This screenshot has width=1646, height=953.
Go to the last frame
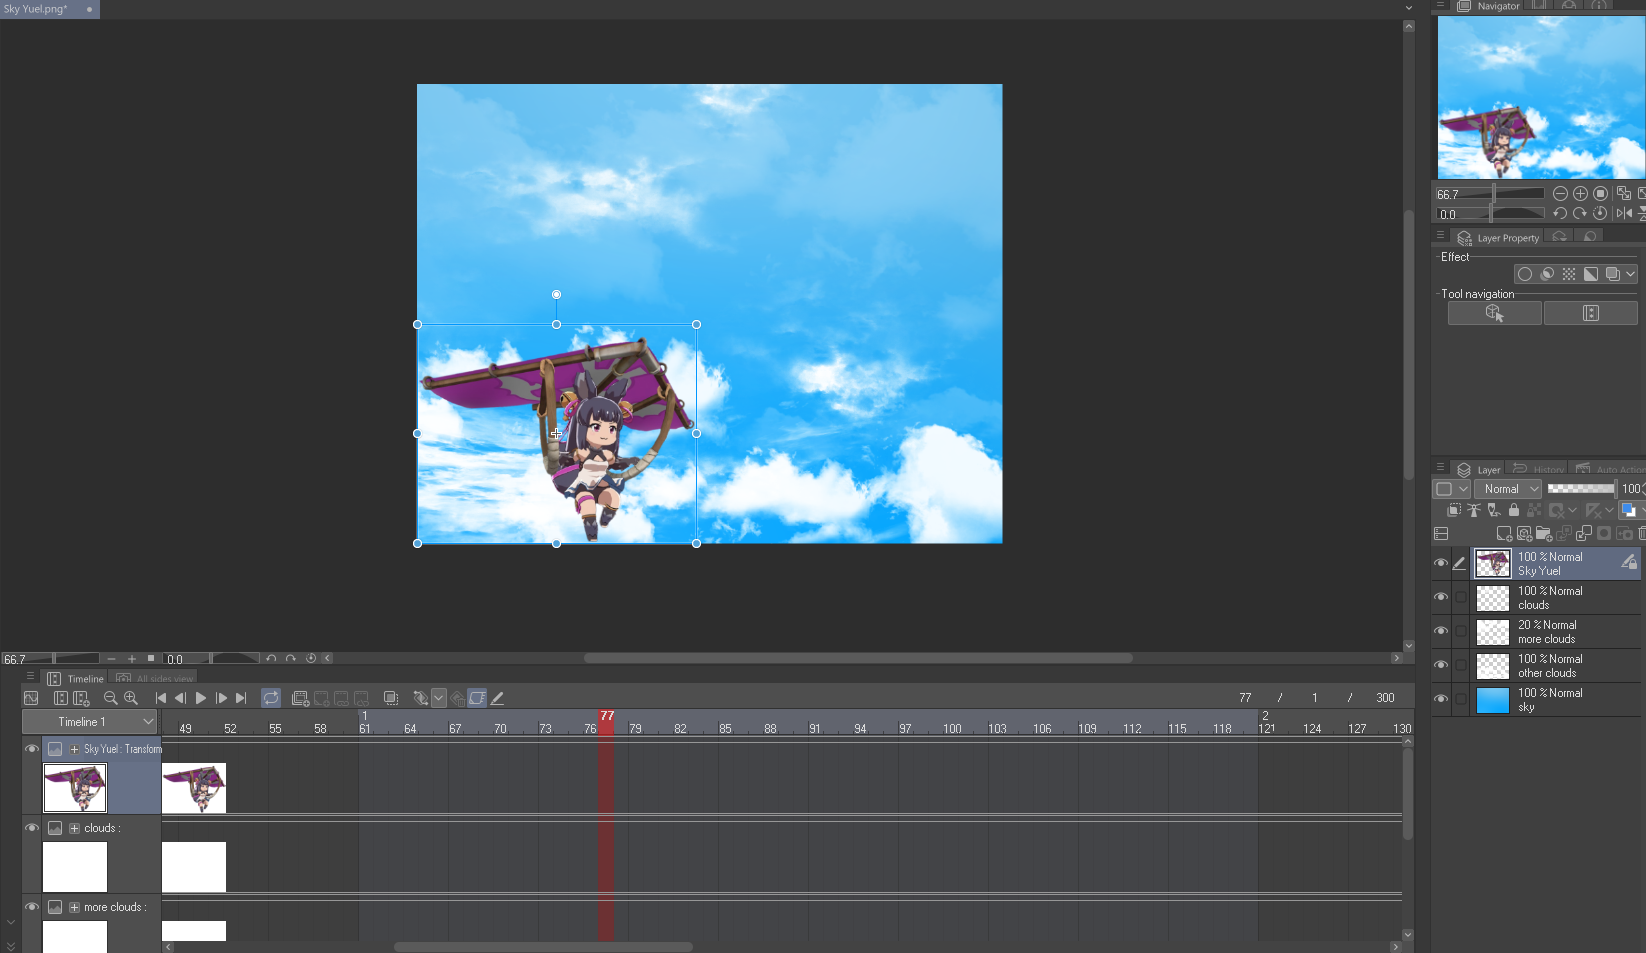point(241,698)
